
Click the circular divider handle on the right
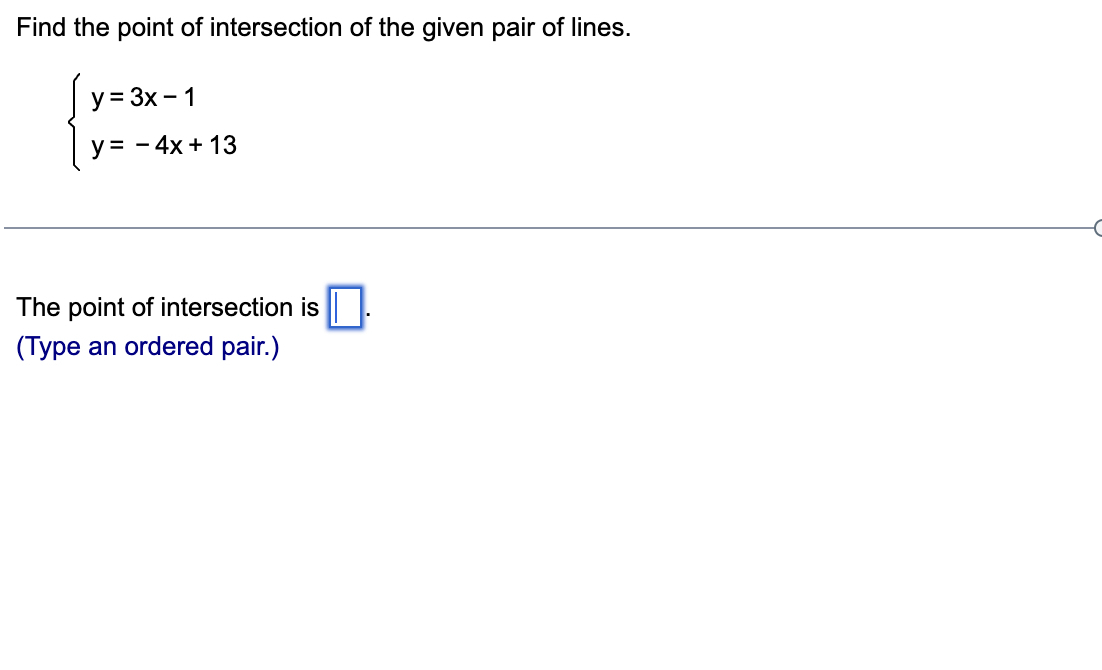click(x=1097, y=229)
